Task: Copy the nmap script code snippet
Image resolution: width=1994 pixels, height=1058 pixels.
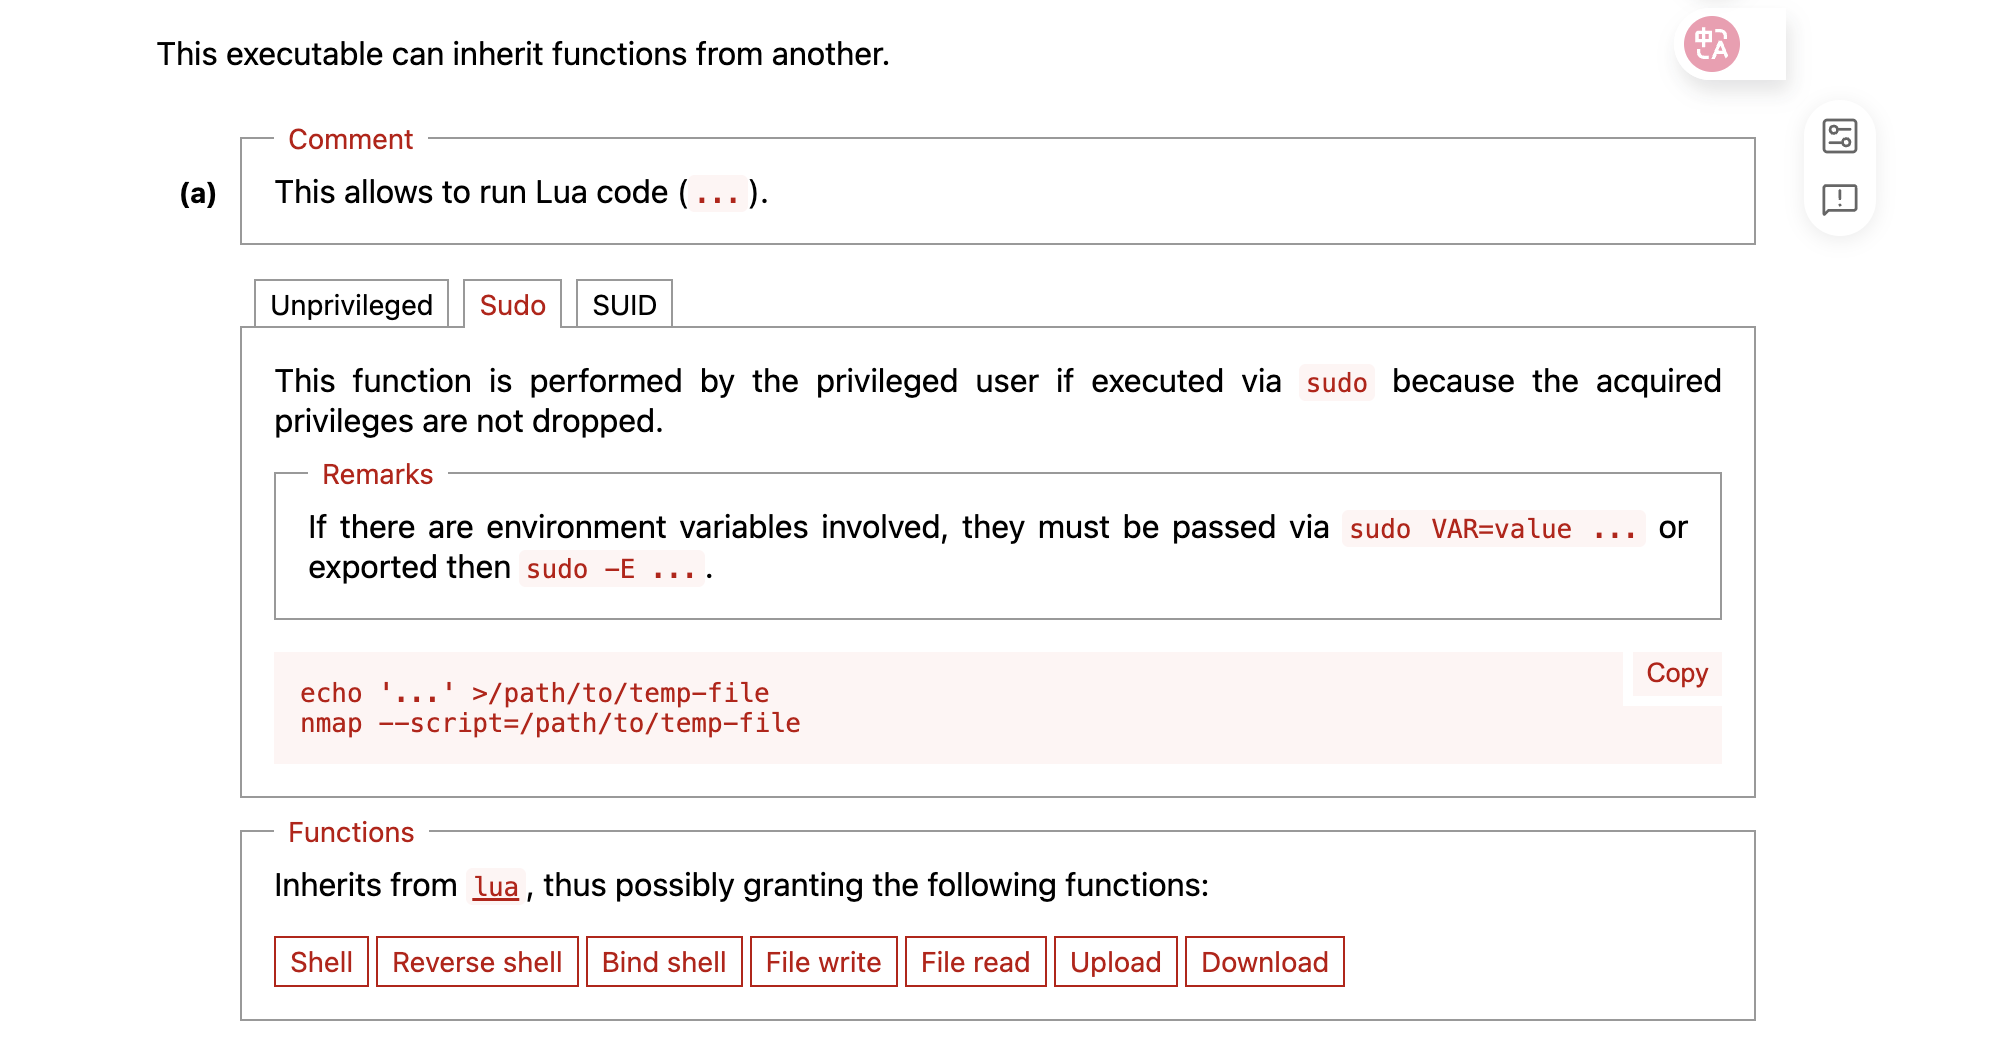Action: tap(1676, 673)
